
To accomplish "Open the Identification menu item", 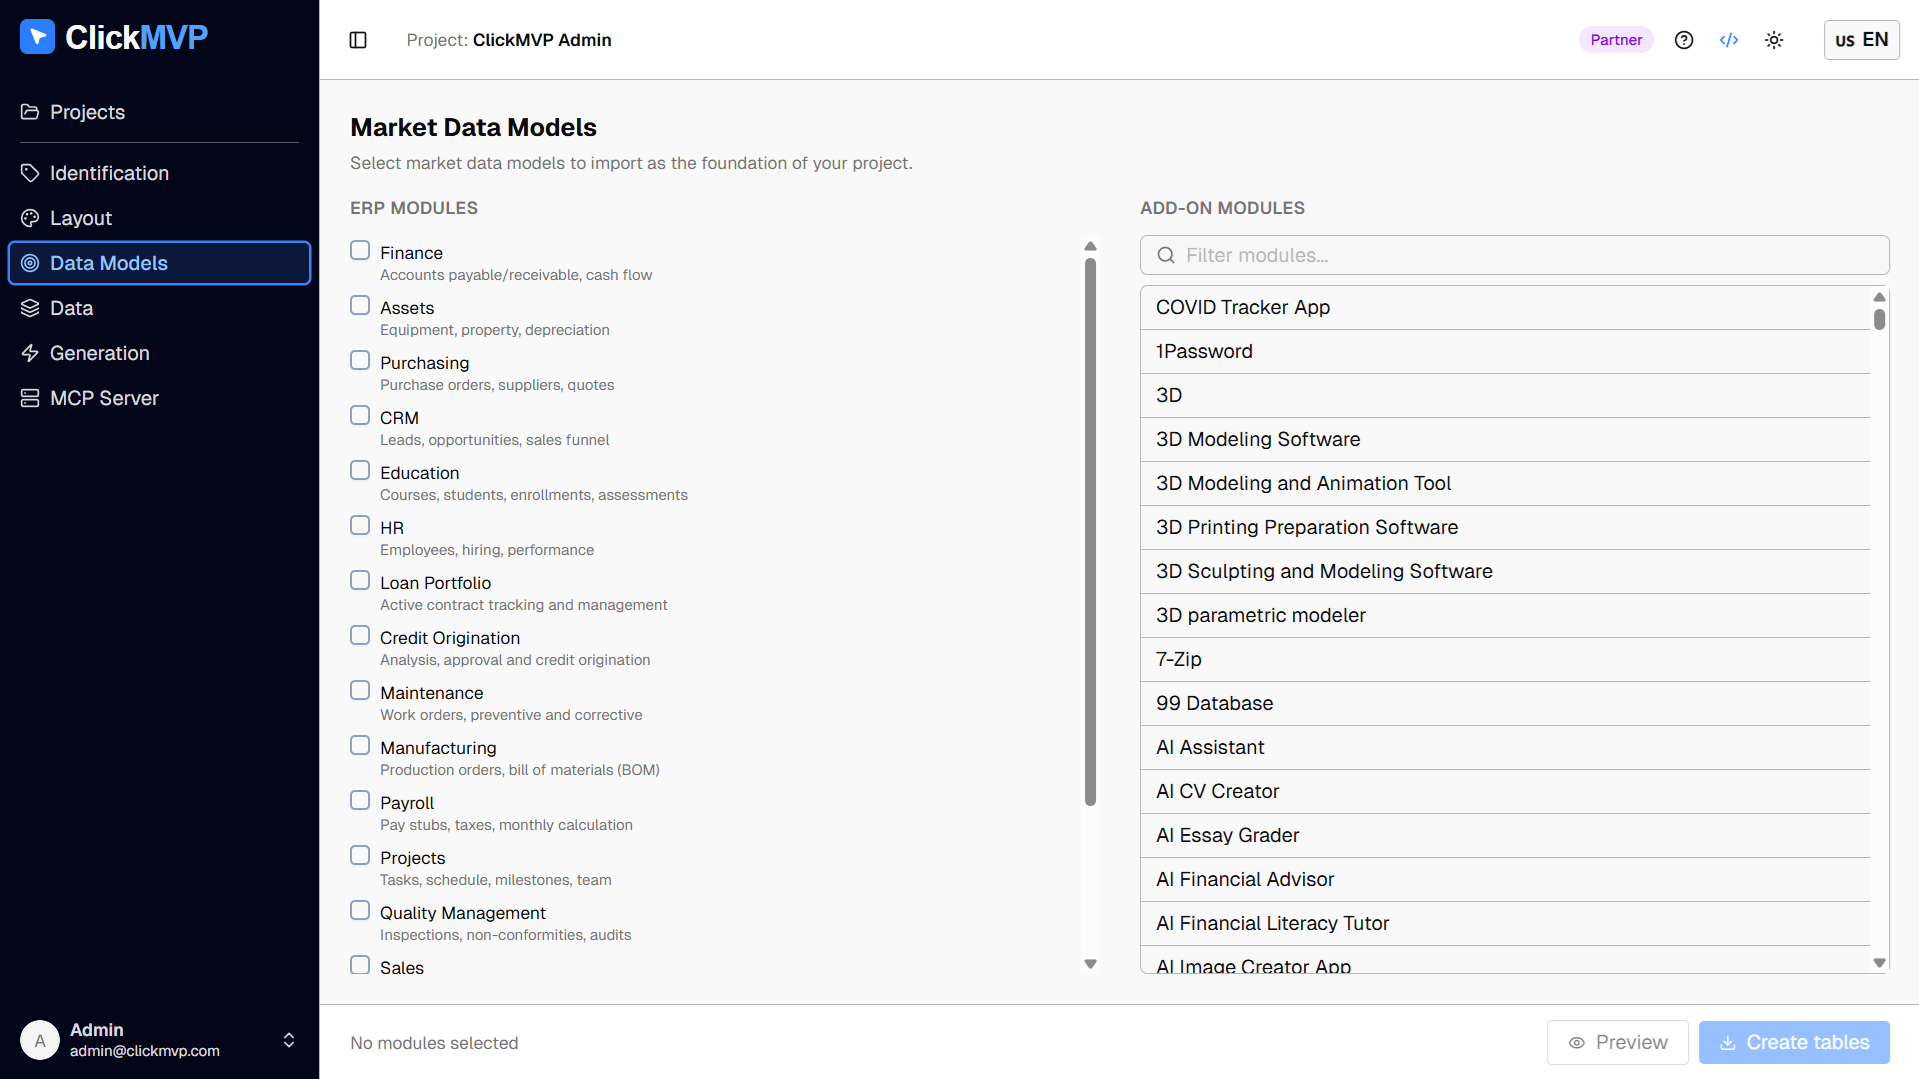I will point(109,173).
